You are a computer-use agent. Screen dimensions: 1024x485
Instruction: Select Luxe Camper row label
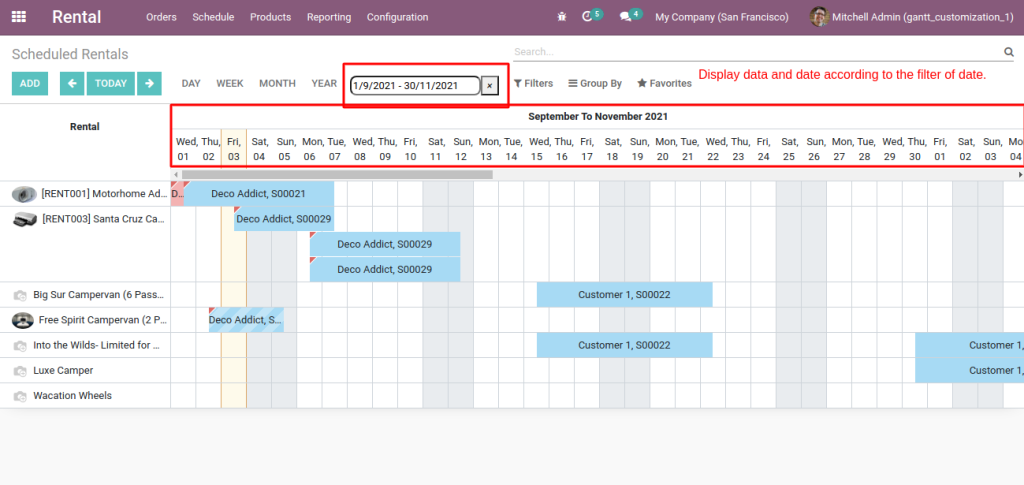(x=63, y=371)
